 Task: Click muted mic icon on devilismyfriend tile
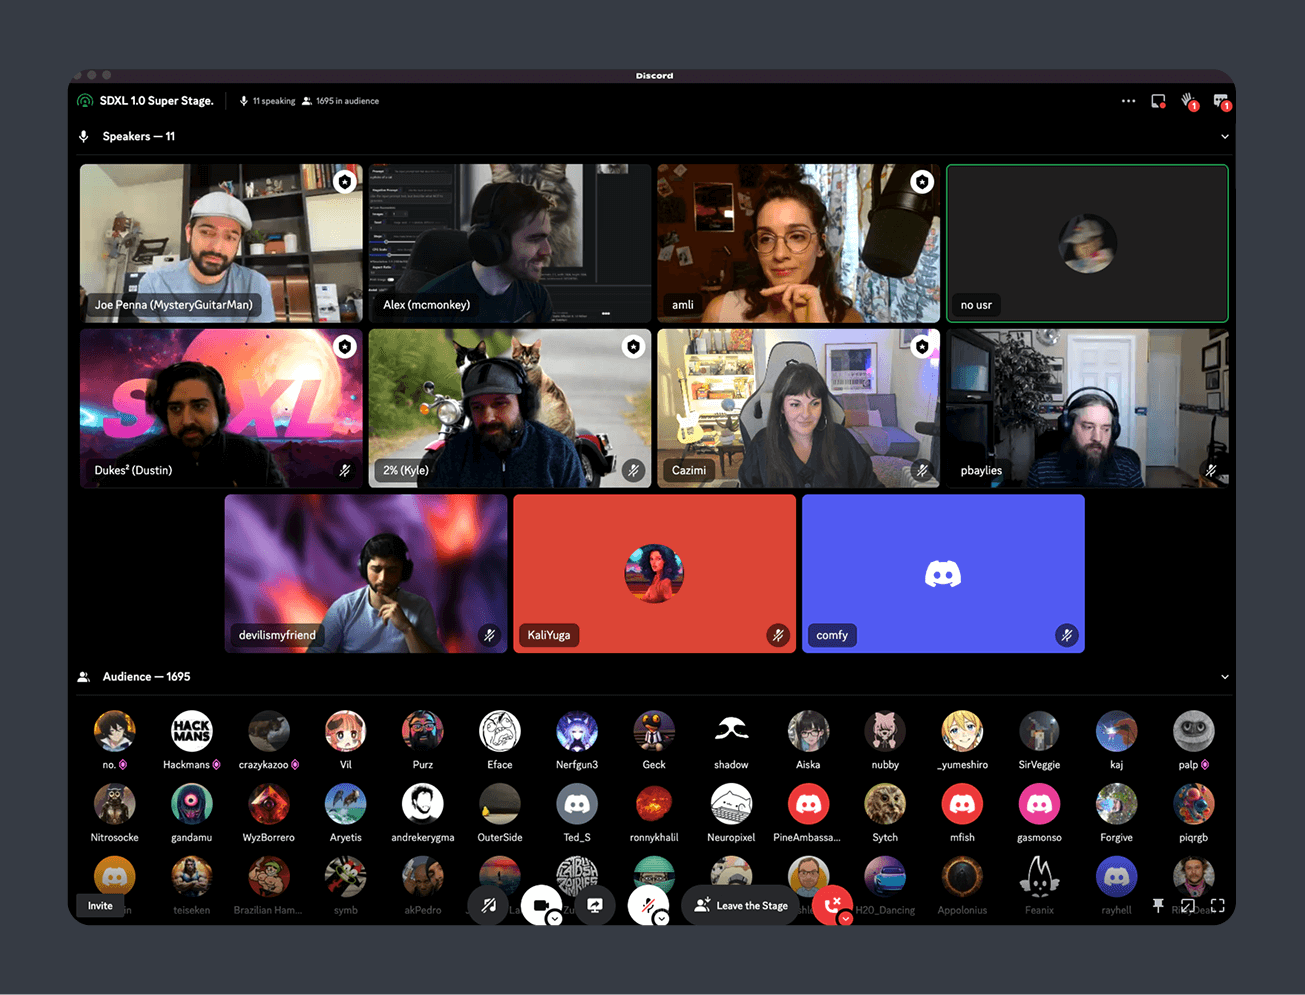489,635
